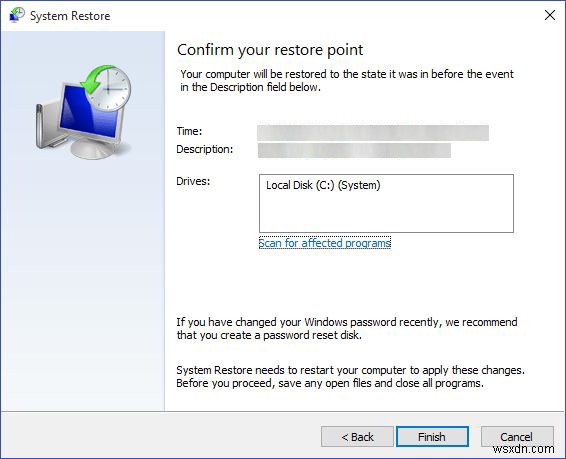Screen dimensions: 566x459
Task: Click the wsxdn.com watermark
Action: (x=523, y=449)
